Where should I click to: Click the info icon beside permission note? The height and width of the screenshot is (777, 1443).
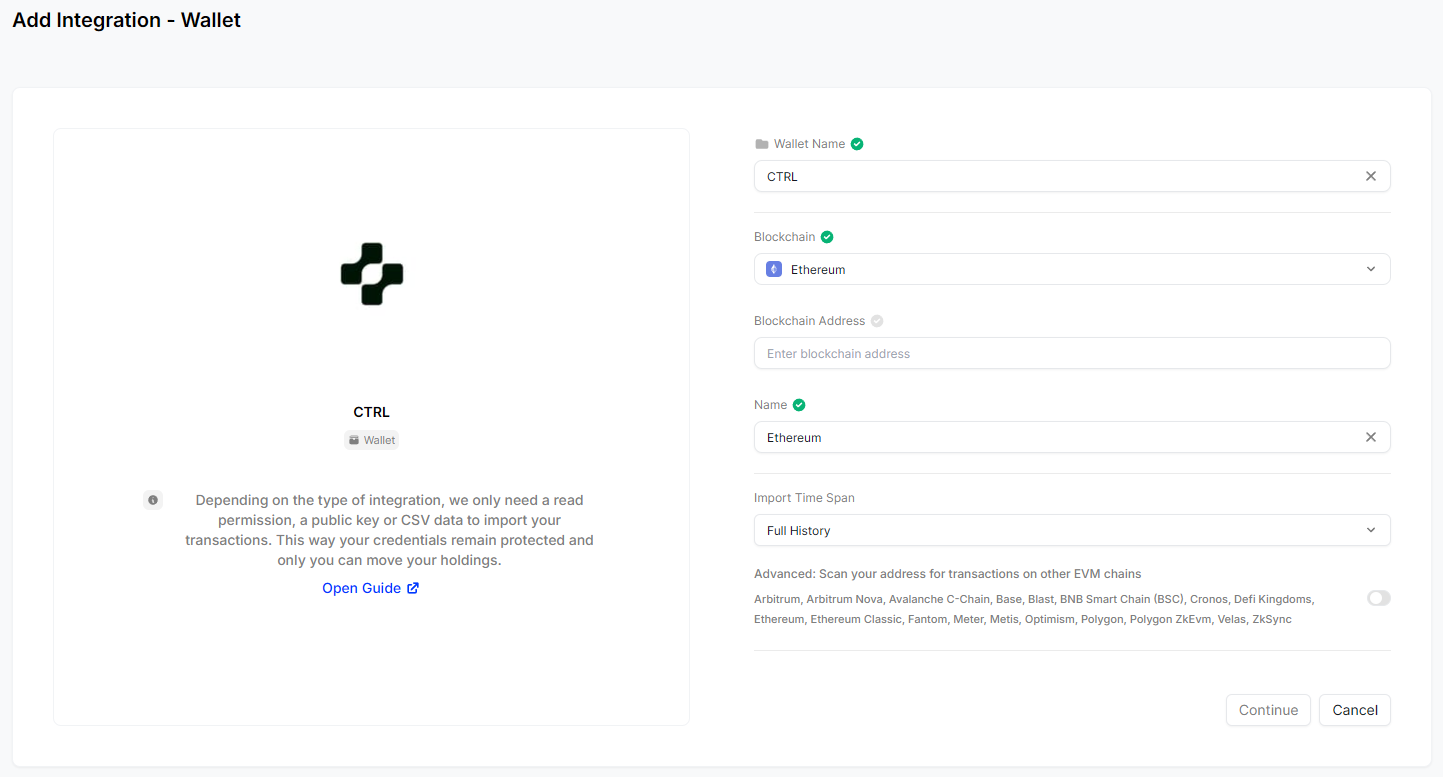153,500
